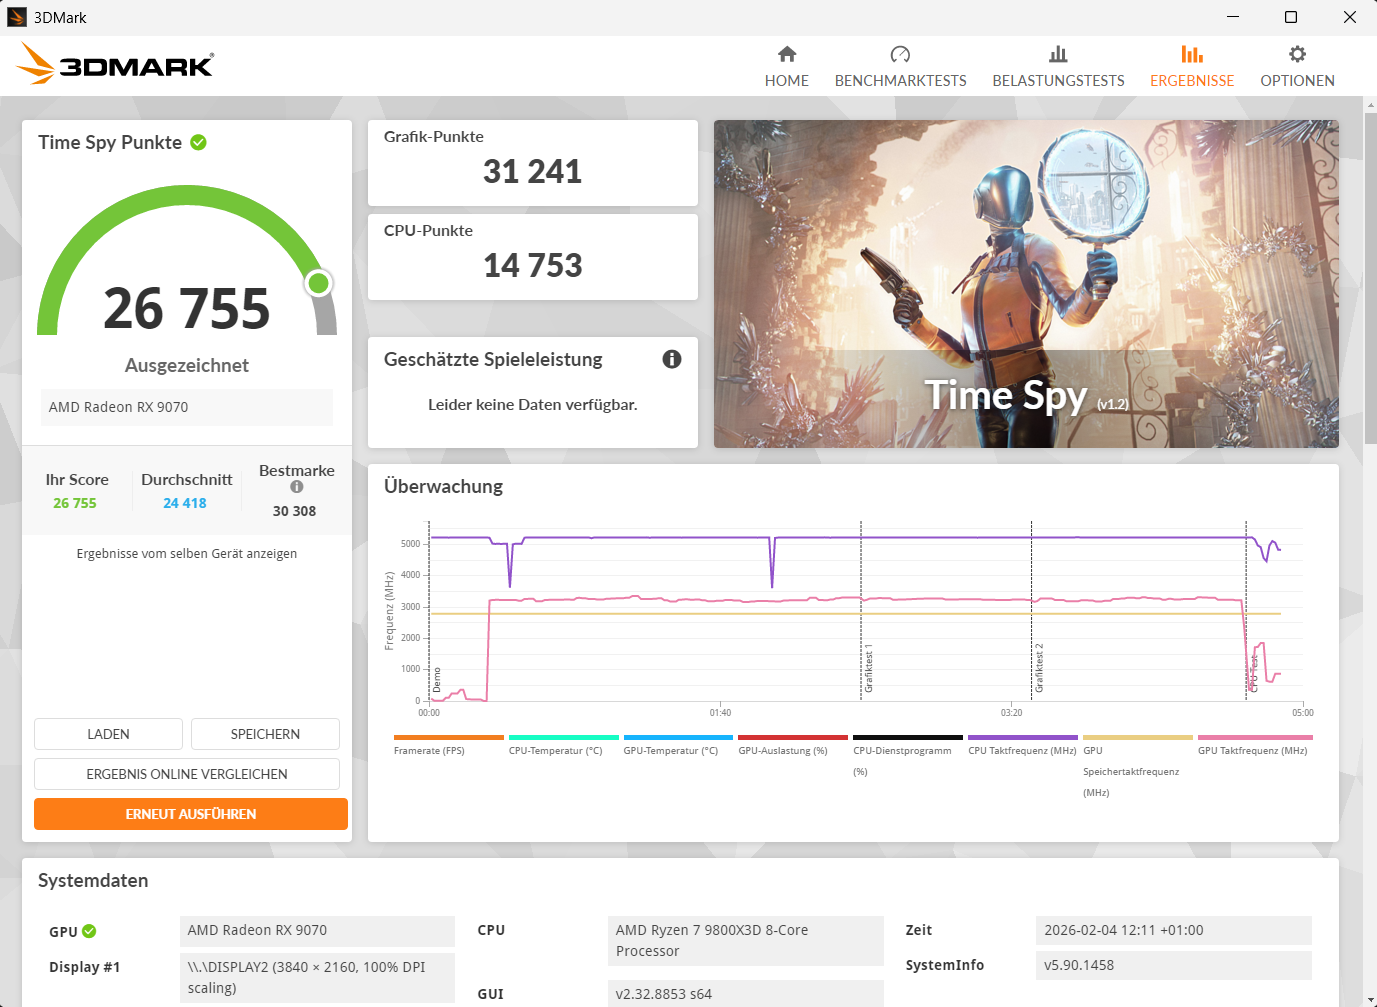1377x1007 pixels.
Task: Click ERGEBNIS ONLINE VERGLEICHEN button
Action: [x=187, y=774]
